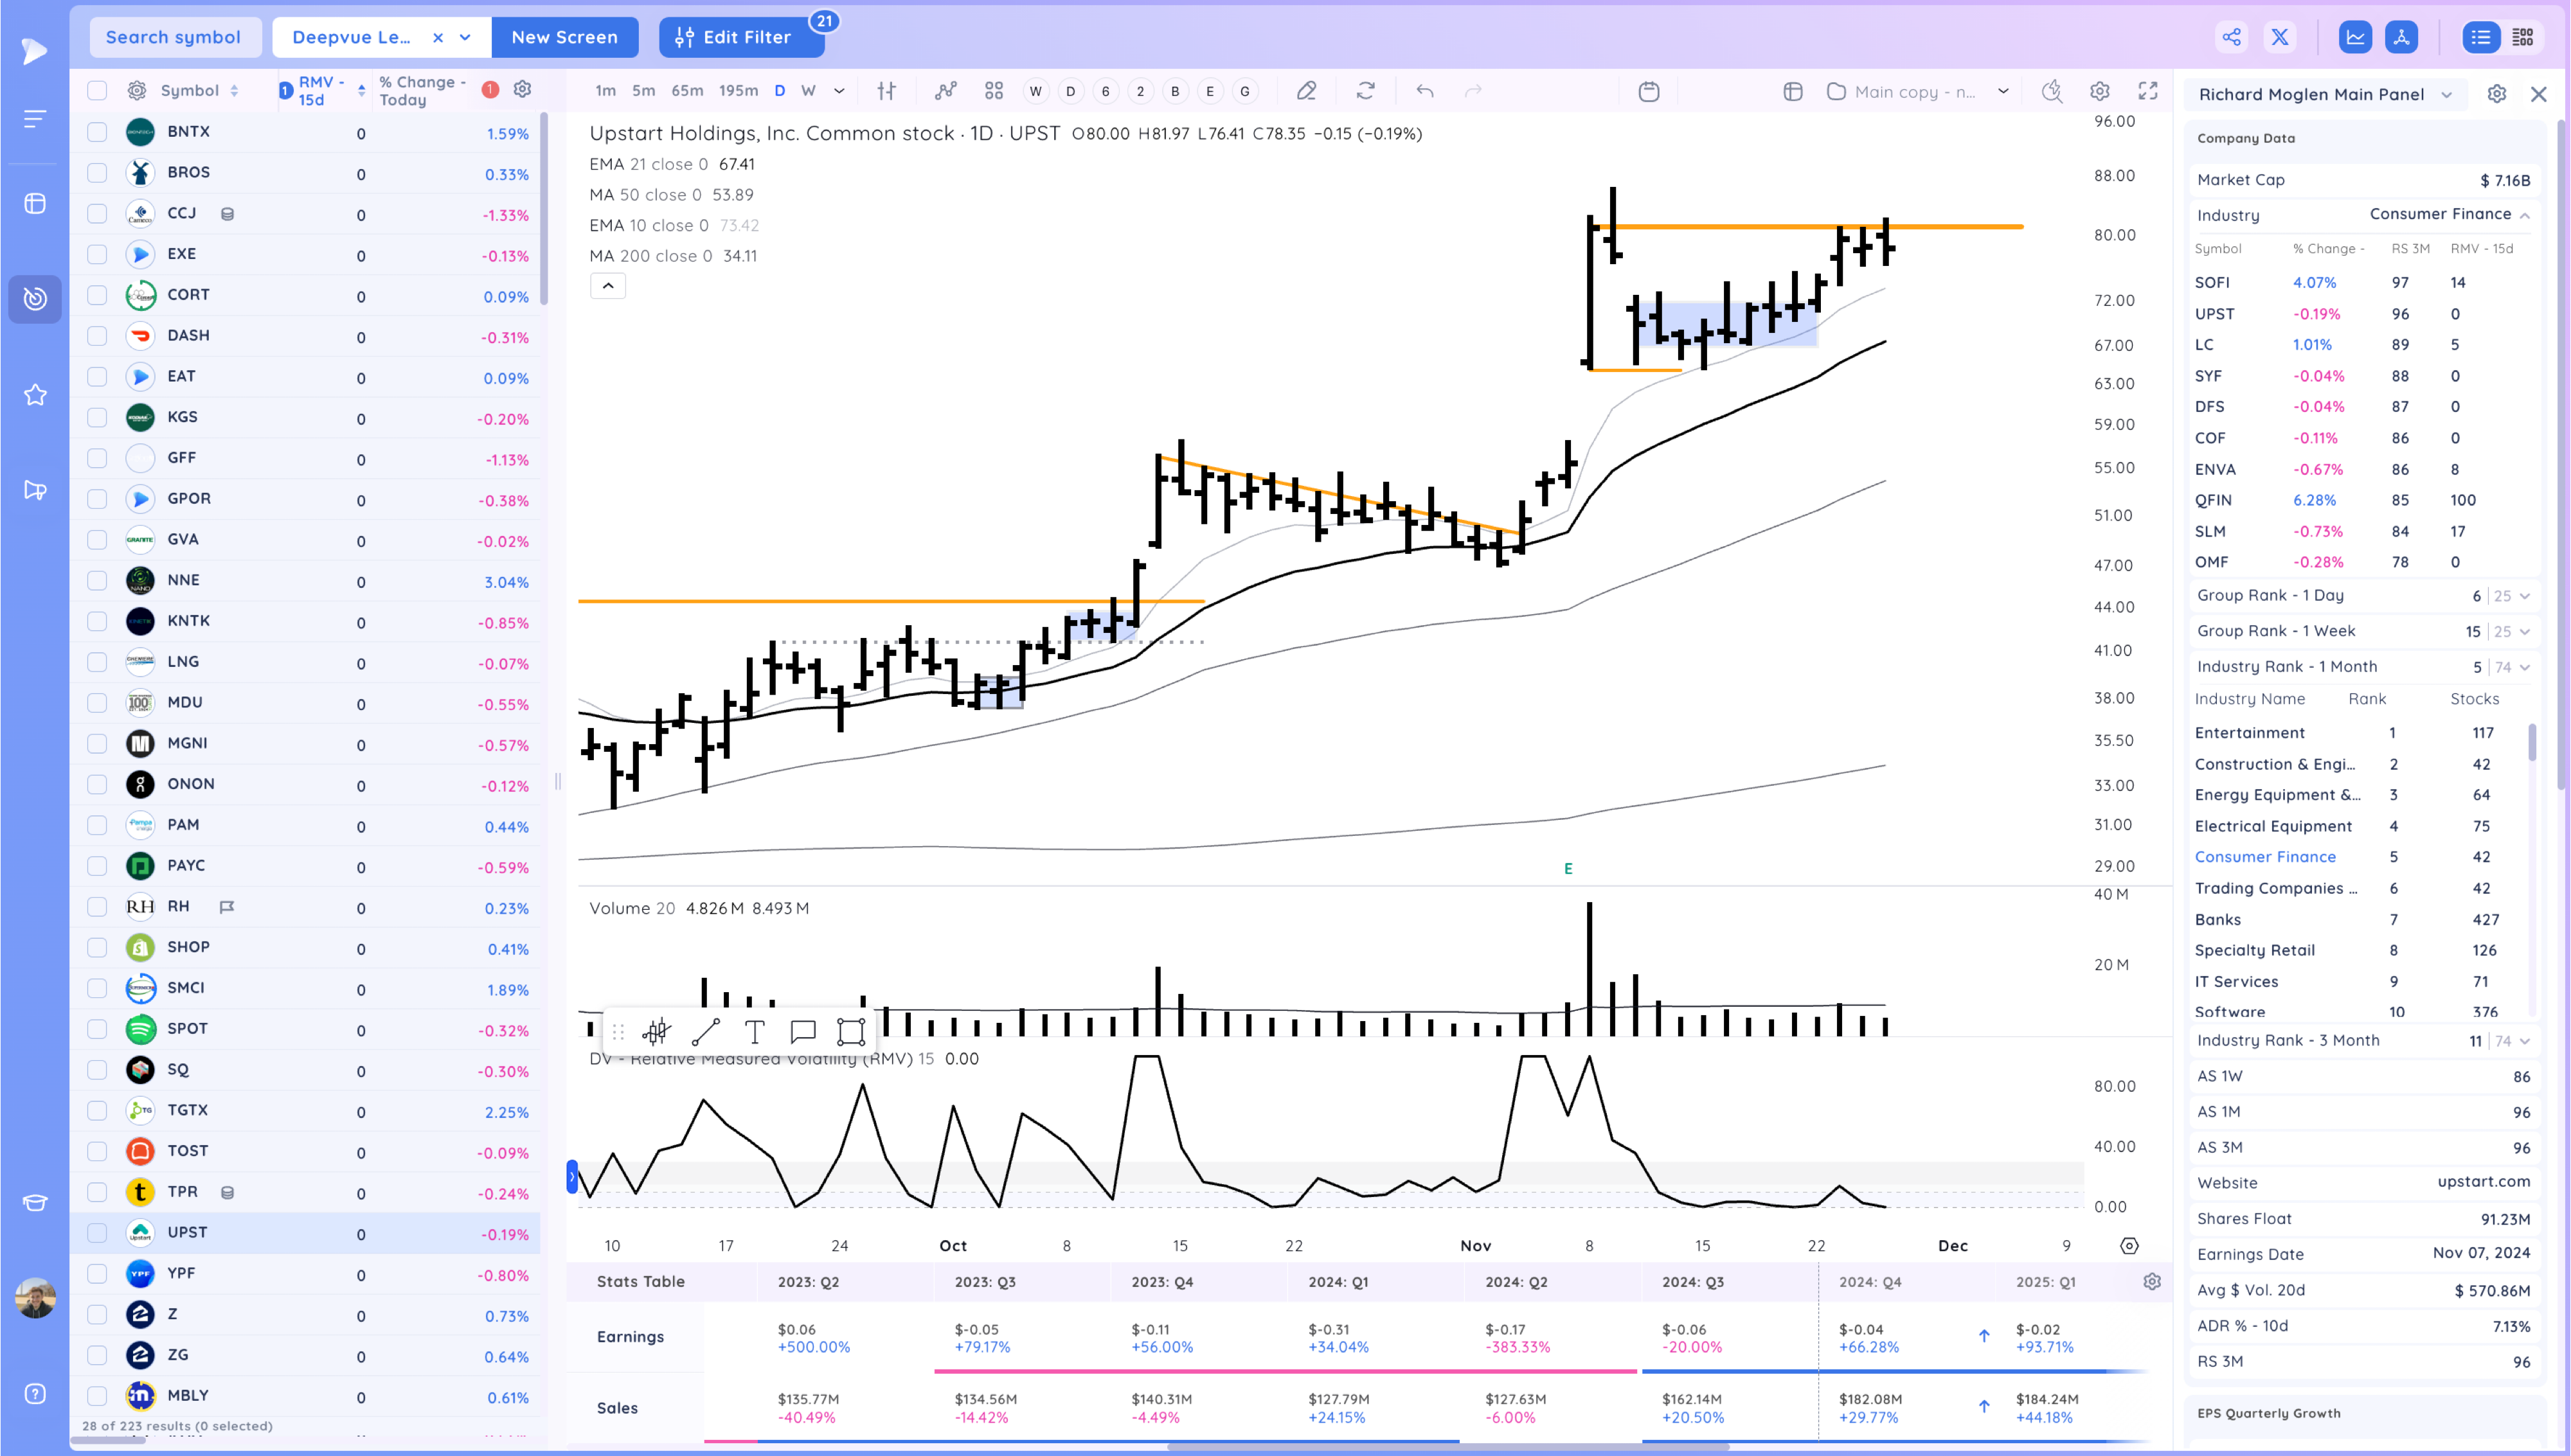Sort by the Symbol column header
This screenshot has width=2571, height=1456.
click(x=199, y=91)
